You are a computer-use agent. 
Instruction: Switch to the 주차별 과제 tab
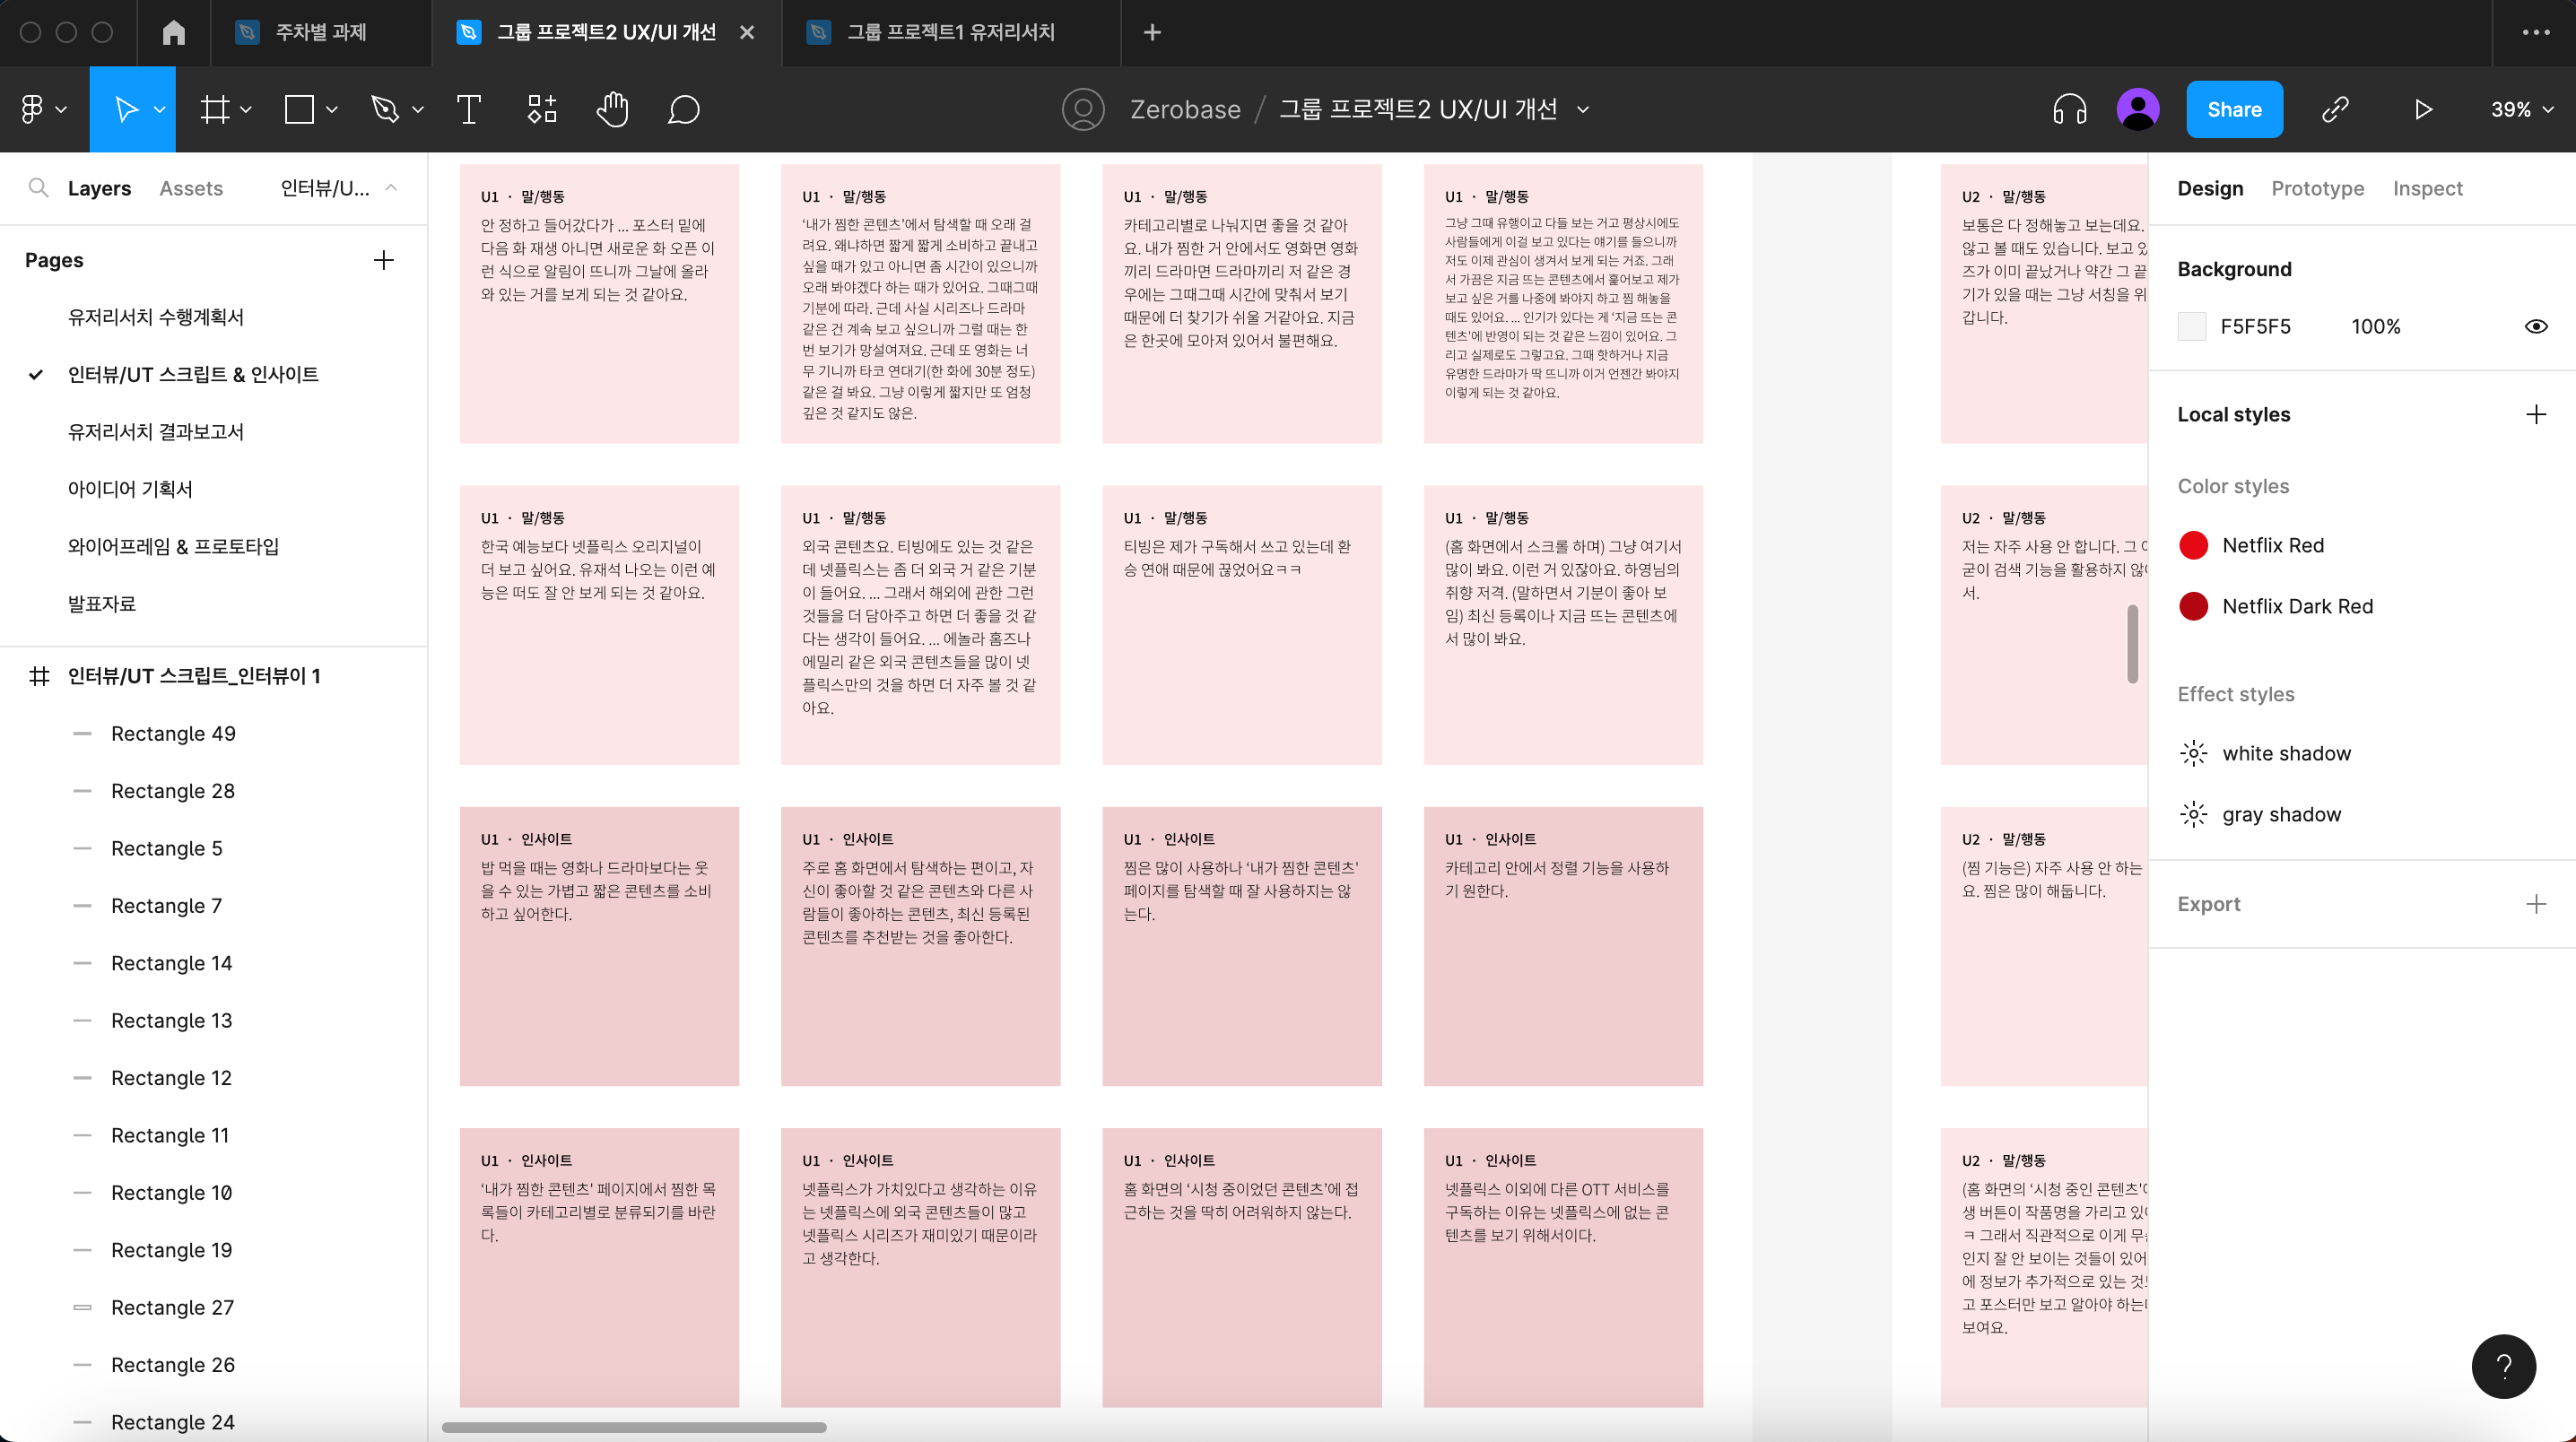(321, 32)
